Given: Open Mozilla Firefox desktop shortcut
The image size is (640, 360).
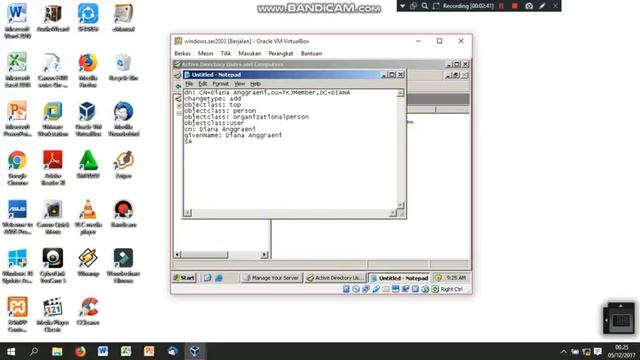Looking at the screenshot, I should tap(88, 69).
